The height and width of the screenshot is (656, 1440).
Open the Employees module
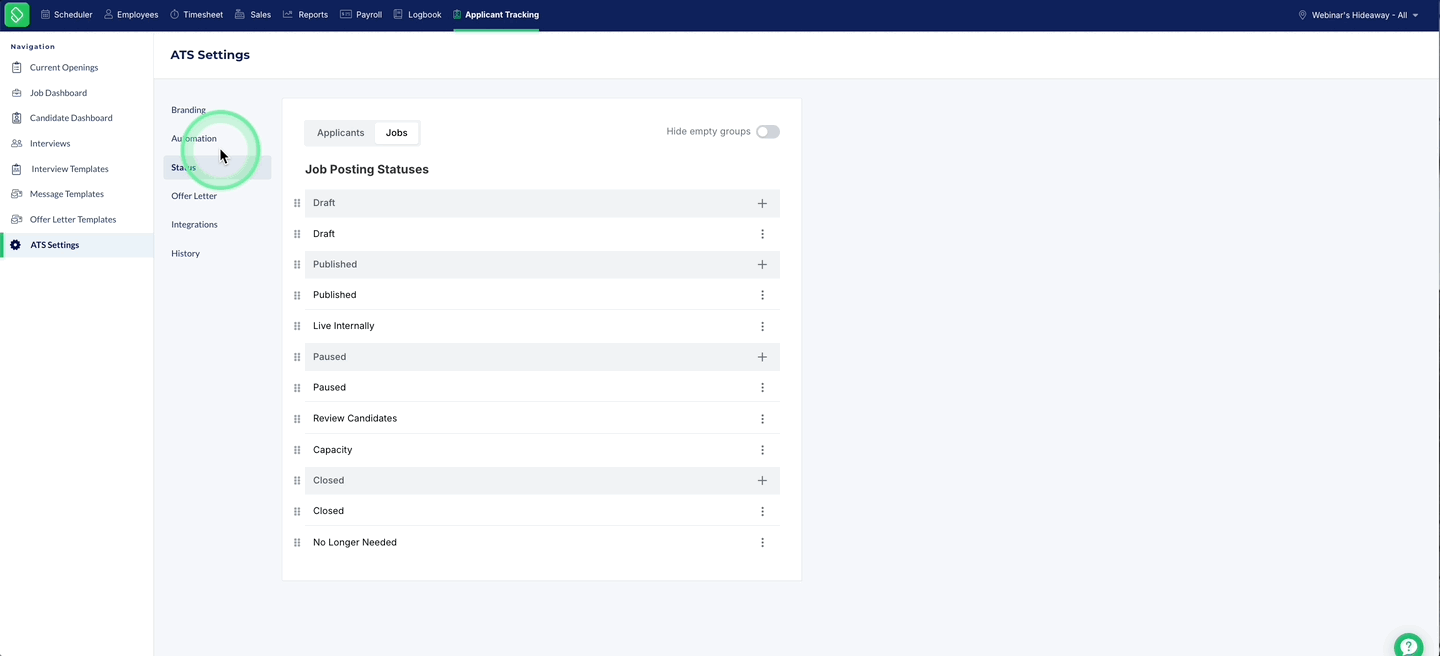click(131, 15)
